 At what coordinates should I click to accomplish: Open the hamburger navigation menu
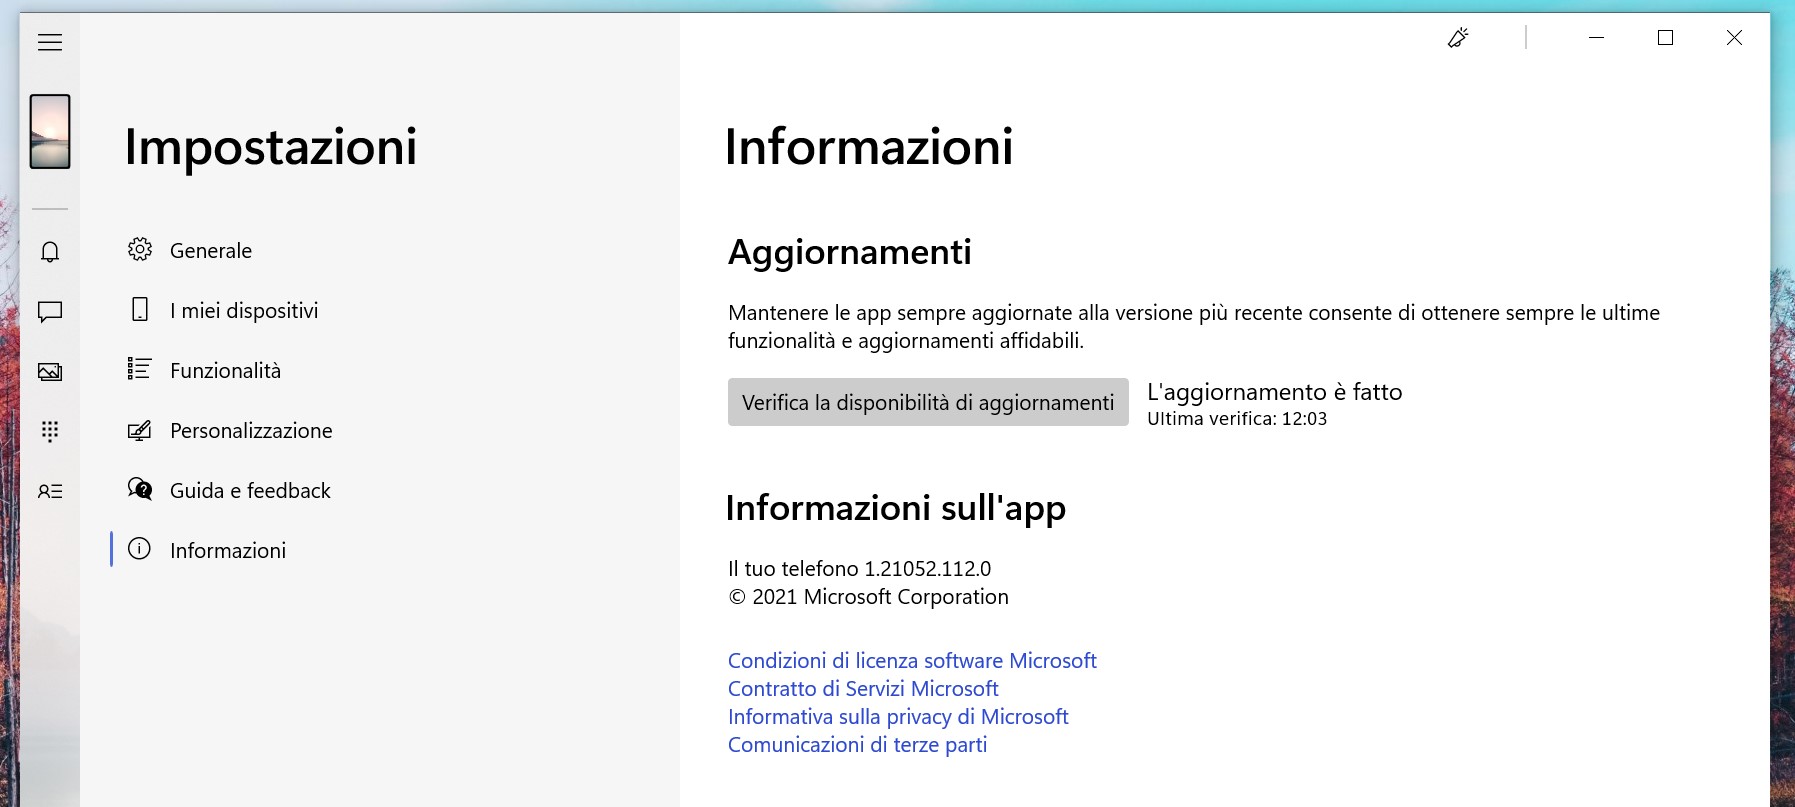click(x=50, y=42)
